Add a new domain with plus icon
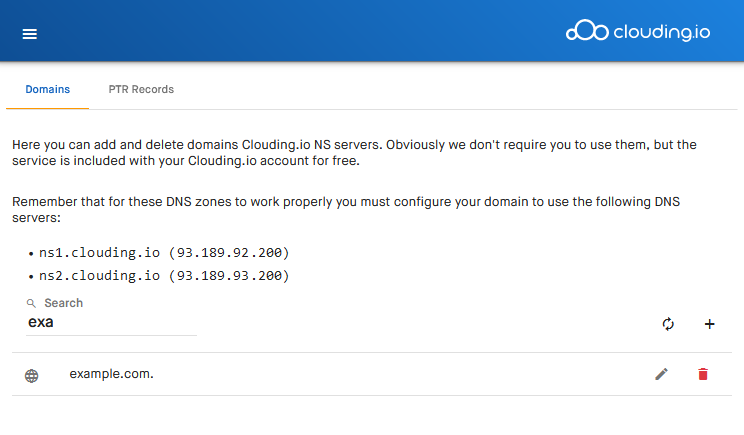The height and width of the screenshot is (435, 744). tap(709, 324)
